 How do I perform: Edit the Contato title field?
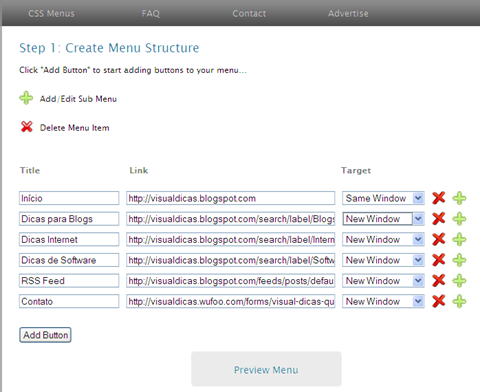pyautogui.click(x=69, y=301)
